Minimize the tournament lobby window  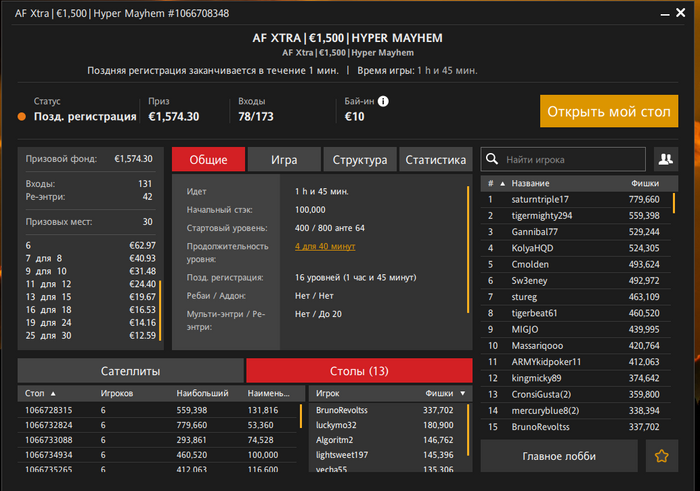click(x=665, y=15)
